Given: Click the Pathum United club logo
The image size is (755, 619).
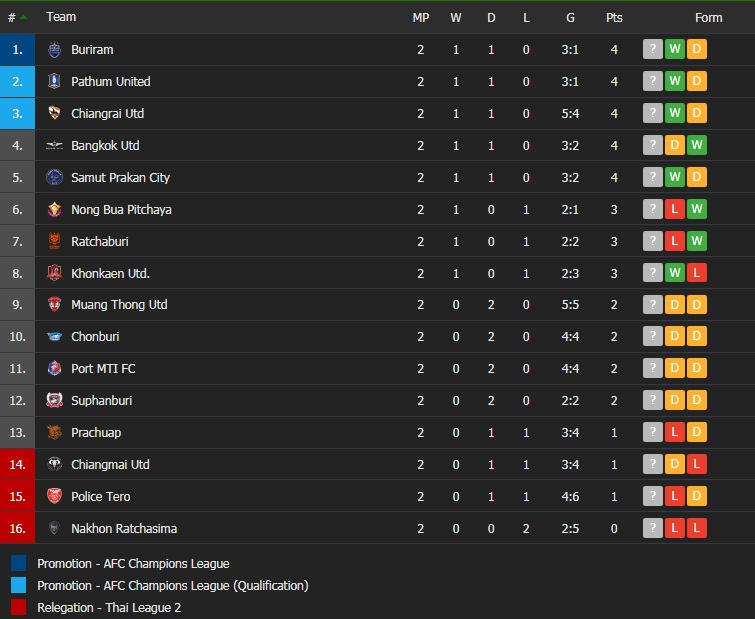Looking at the screenshot, I should click(54, 81).
